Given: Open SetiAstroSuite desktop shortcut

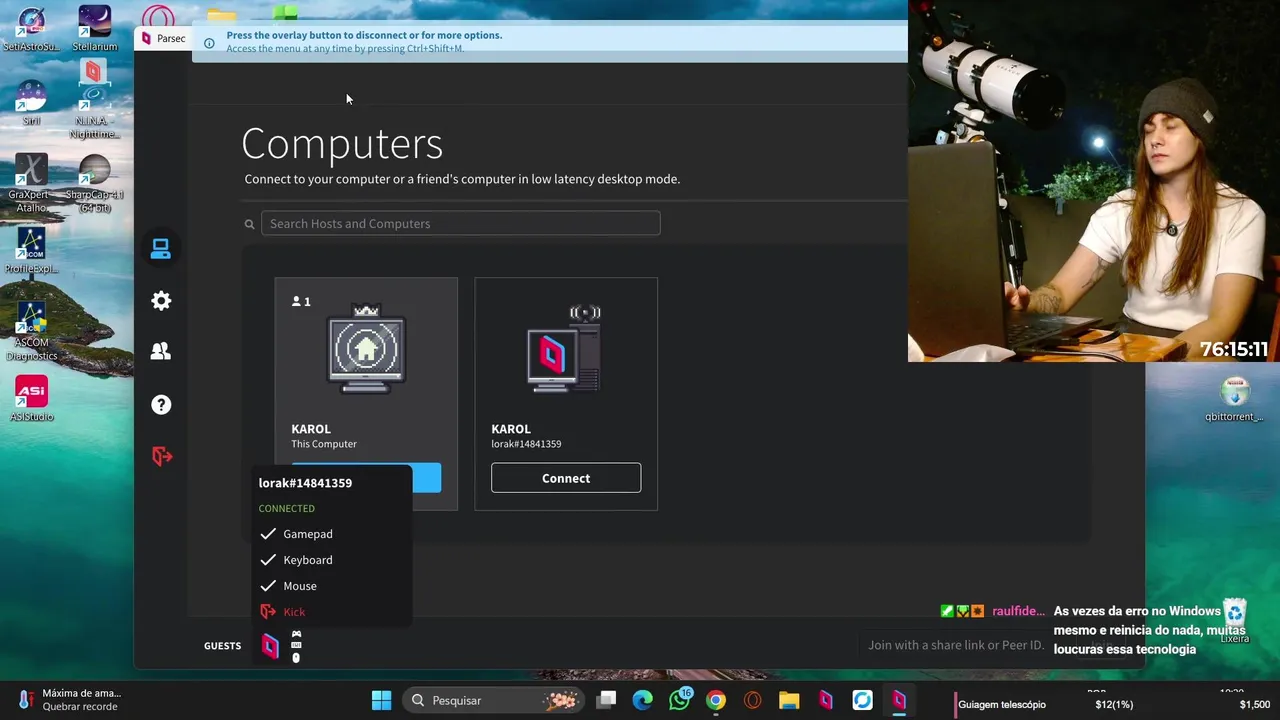Looking at the screenshot, I should tap(31, 29).
